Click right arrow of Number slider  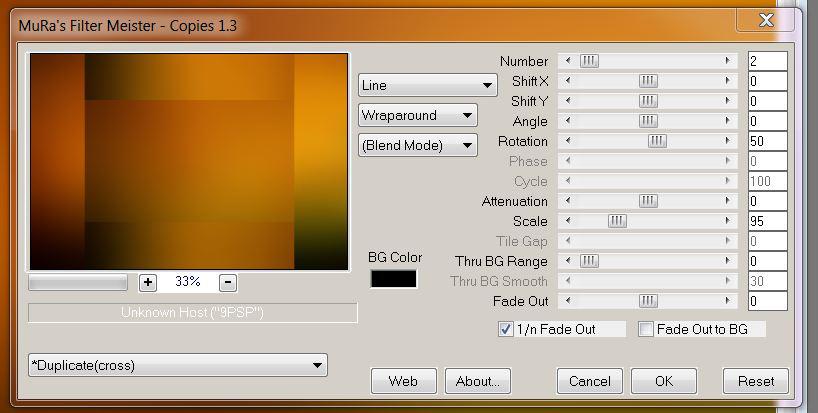tap(727, 61)
